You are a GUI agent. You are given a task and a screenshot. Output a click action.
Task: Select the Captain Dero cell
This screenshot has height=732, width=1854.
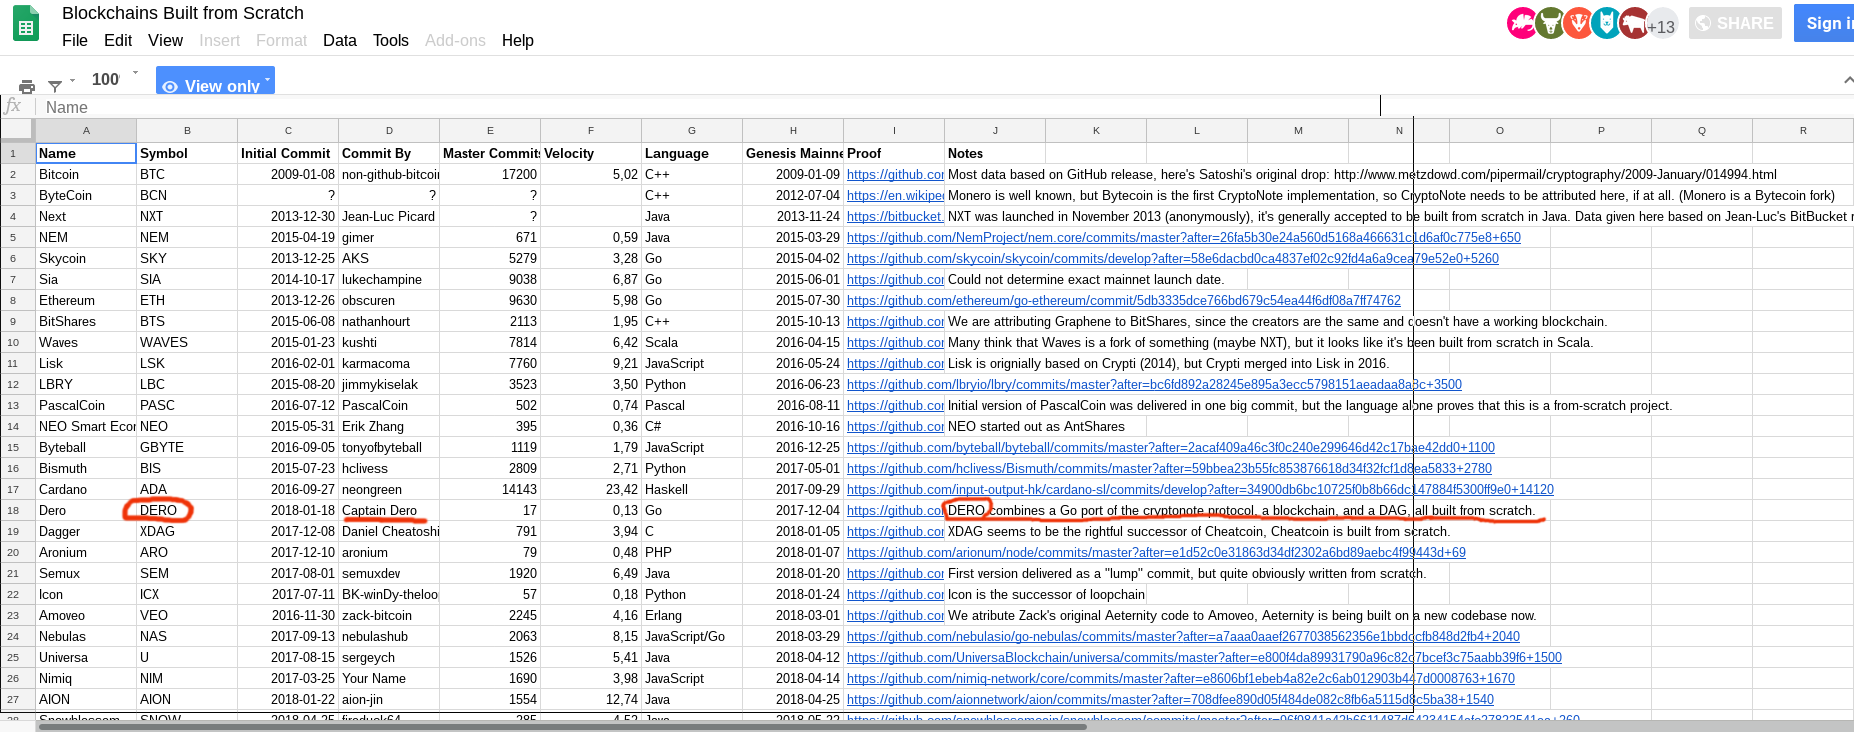click(389, 510)
